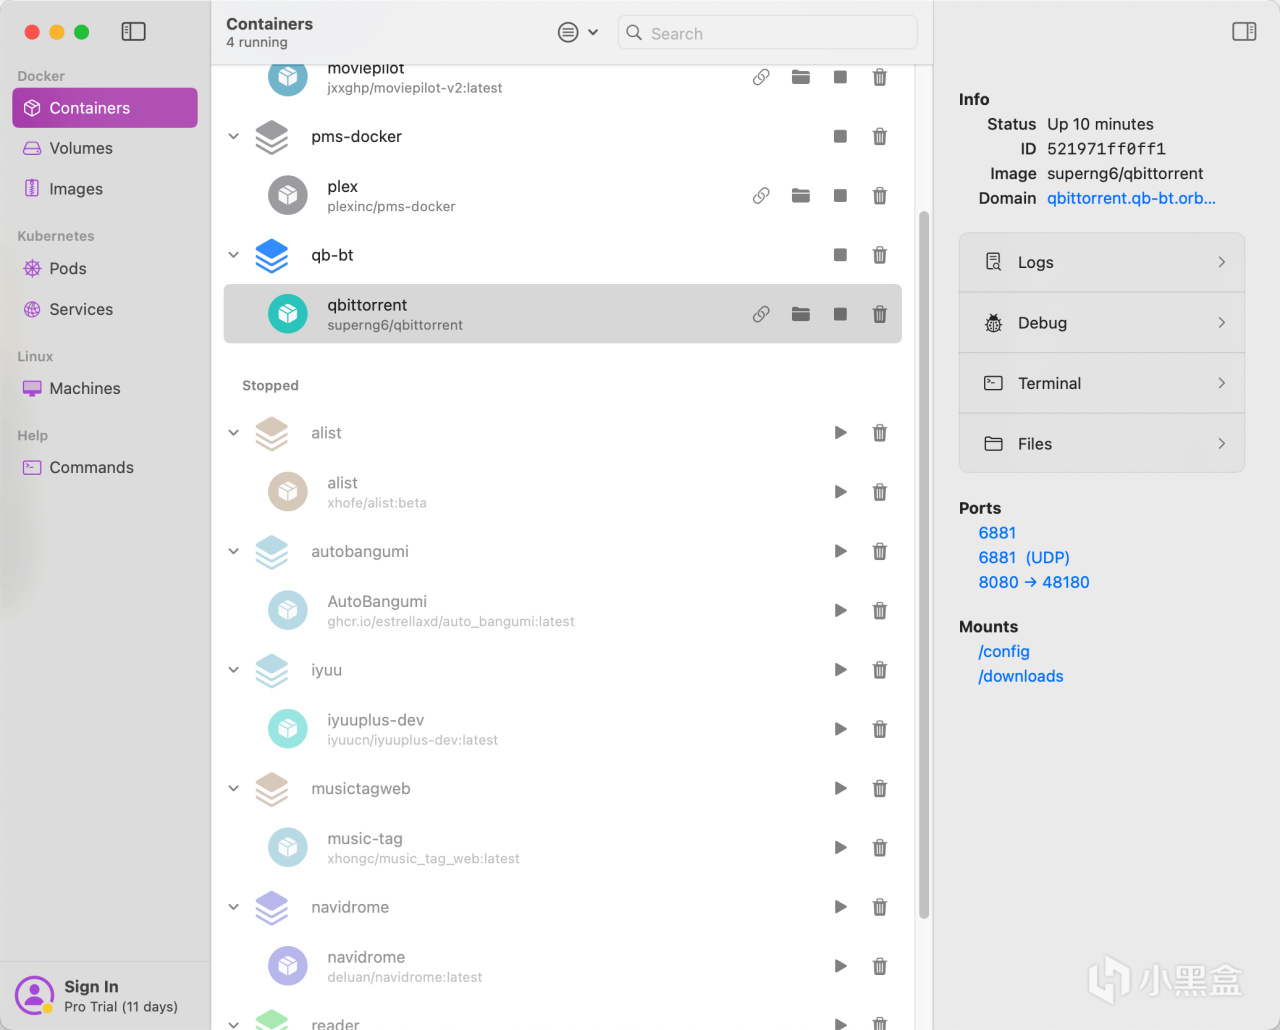Click the containers list scrollbar

click(924, 565)
